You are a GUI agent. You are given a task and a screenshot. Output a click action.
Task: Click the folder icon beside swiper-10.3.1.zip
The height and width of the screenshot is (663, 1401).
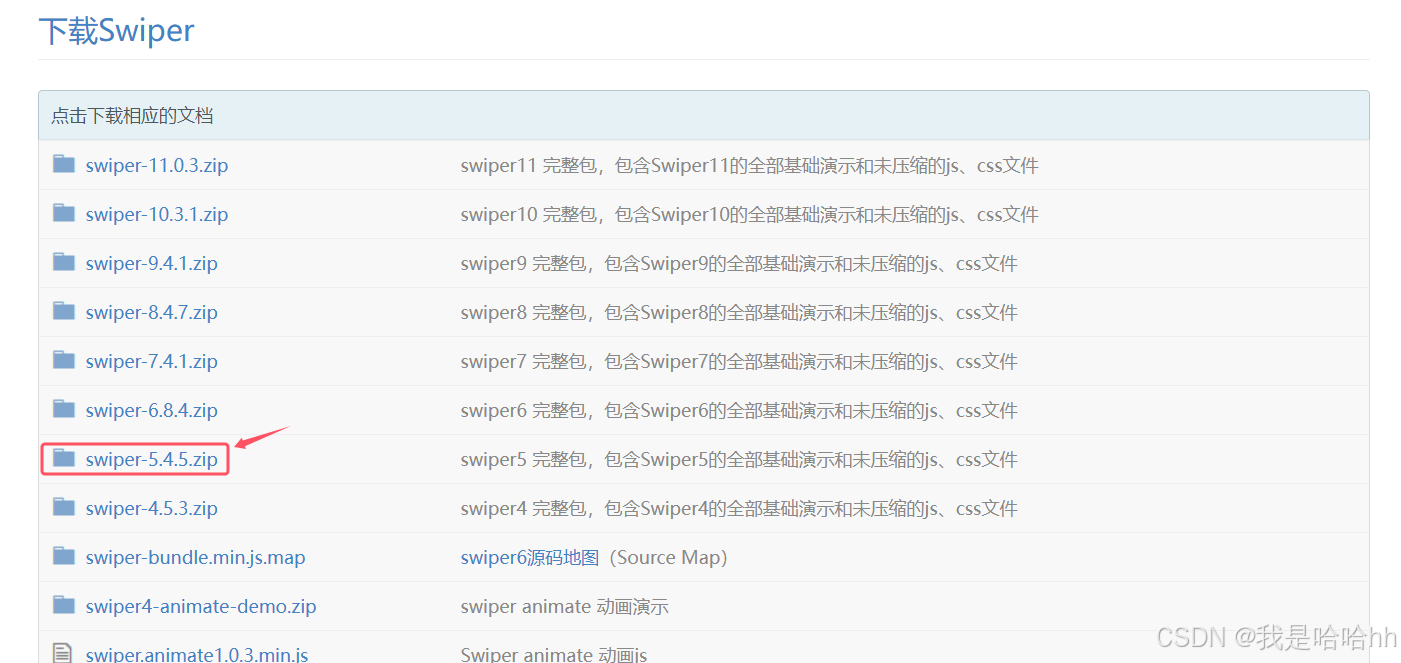click(x=64, y=213)
